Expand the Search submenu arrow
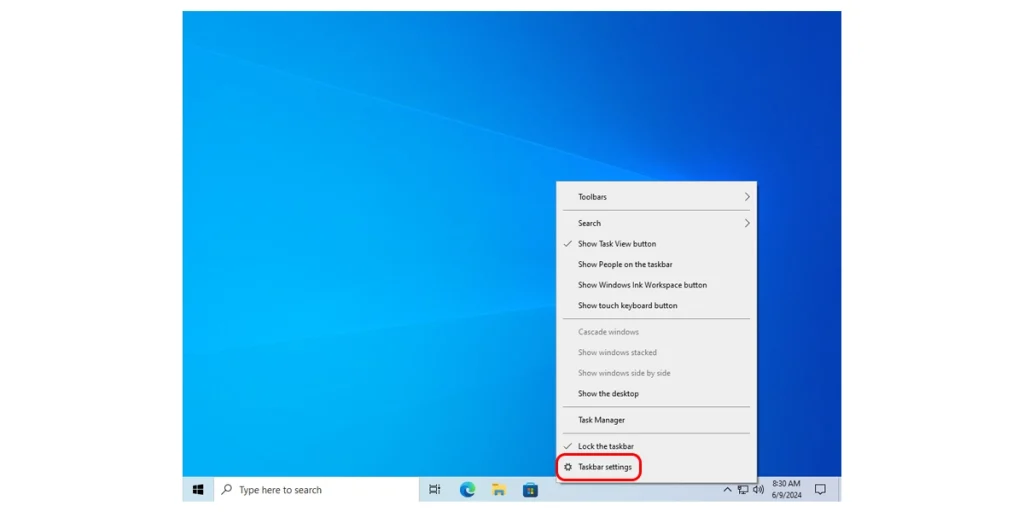 (746, 223)
